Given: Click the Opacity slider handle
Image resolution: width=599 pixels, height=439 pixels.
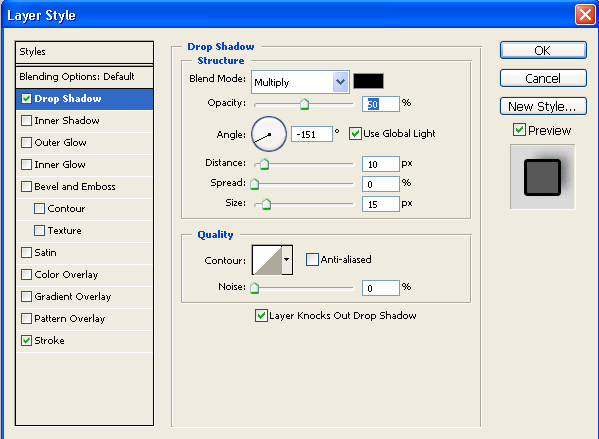Looking at the screenshot, I should pyautogui.click(x=304, y=104).
